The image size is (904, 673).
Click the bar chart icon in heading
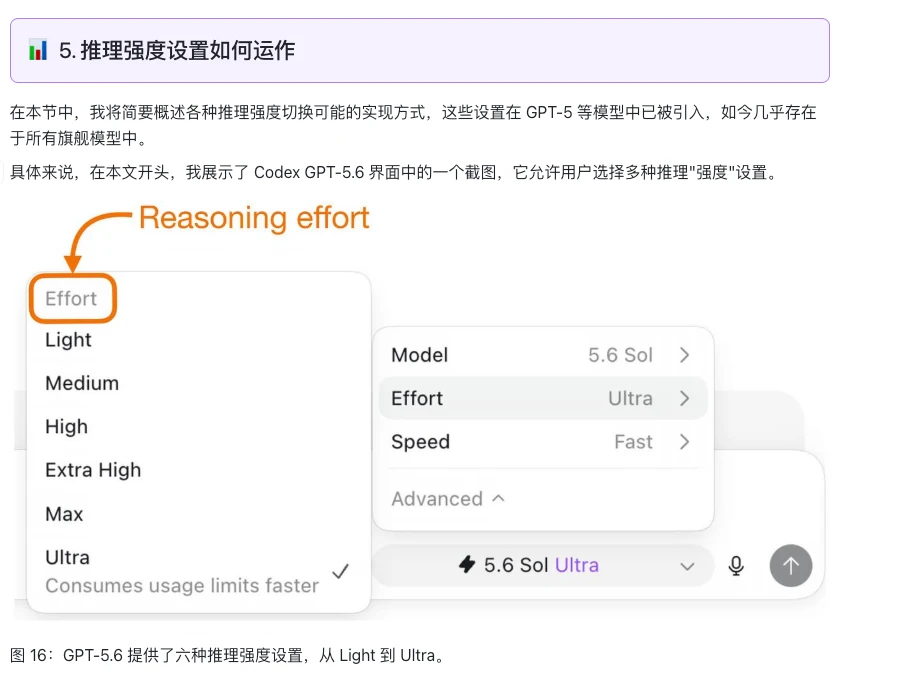38,50
